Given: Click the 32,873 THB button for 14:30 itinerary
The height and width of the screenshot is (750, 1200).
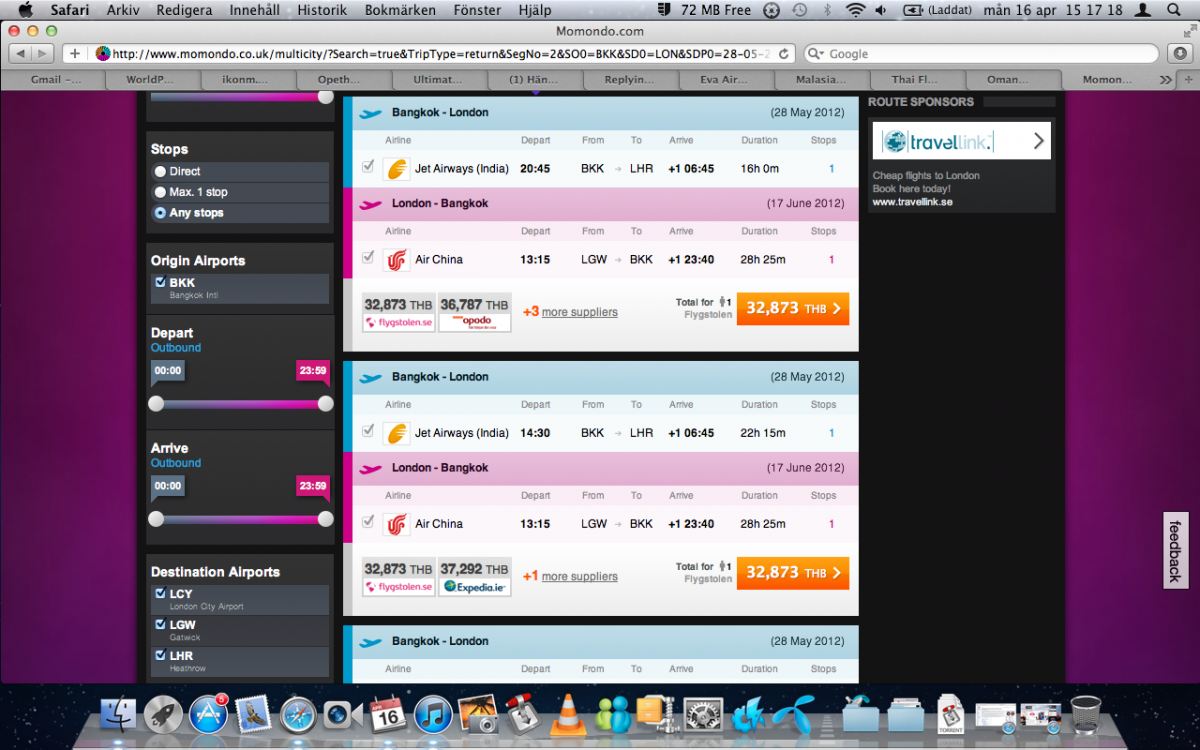Looking at the screenshot, I should pos(793,573).
